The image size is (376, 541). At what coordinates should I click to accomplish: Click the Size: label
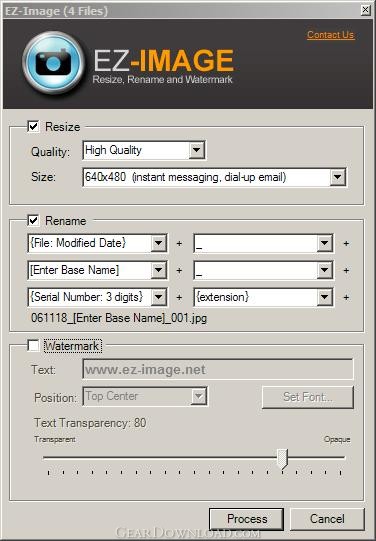[43, 177]
